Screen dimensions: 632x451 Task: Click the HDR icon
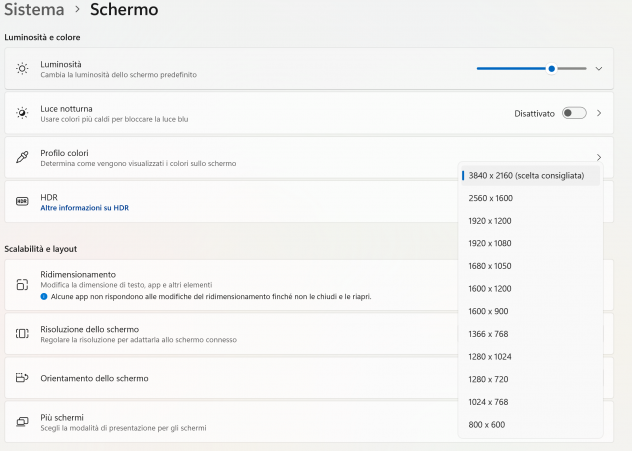(22, 201)
